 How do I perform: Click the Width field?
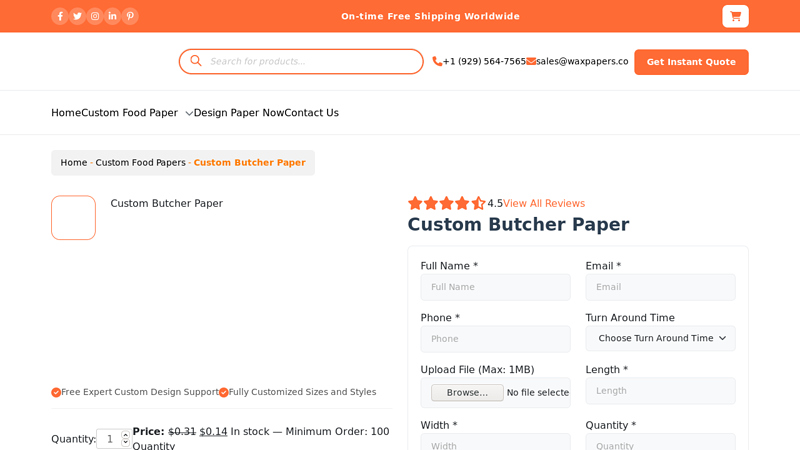coord(495,442)
